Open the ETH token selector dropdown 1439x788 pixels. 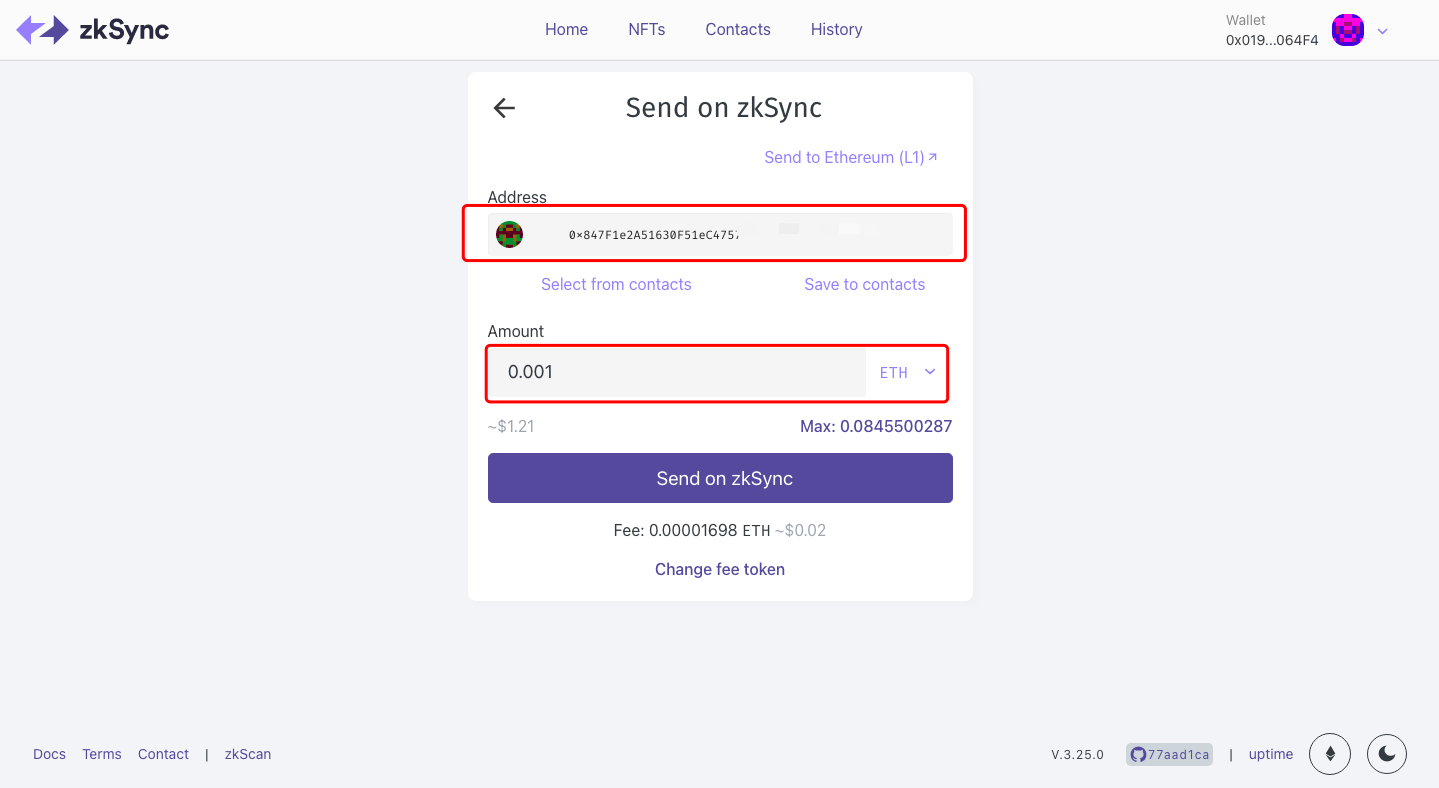tap(907, 372)
